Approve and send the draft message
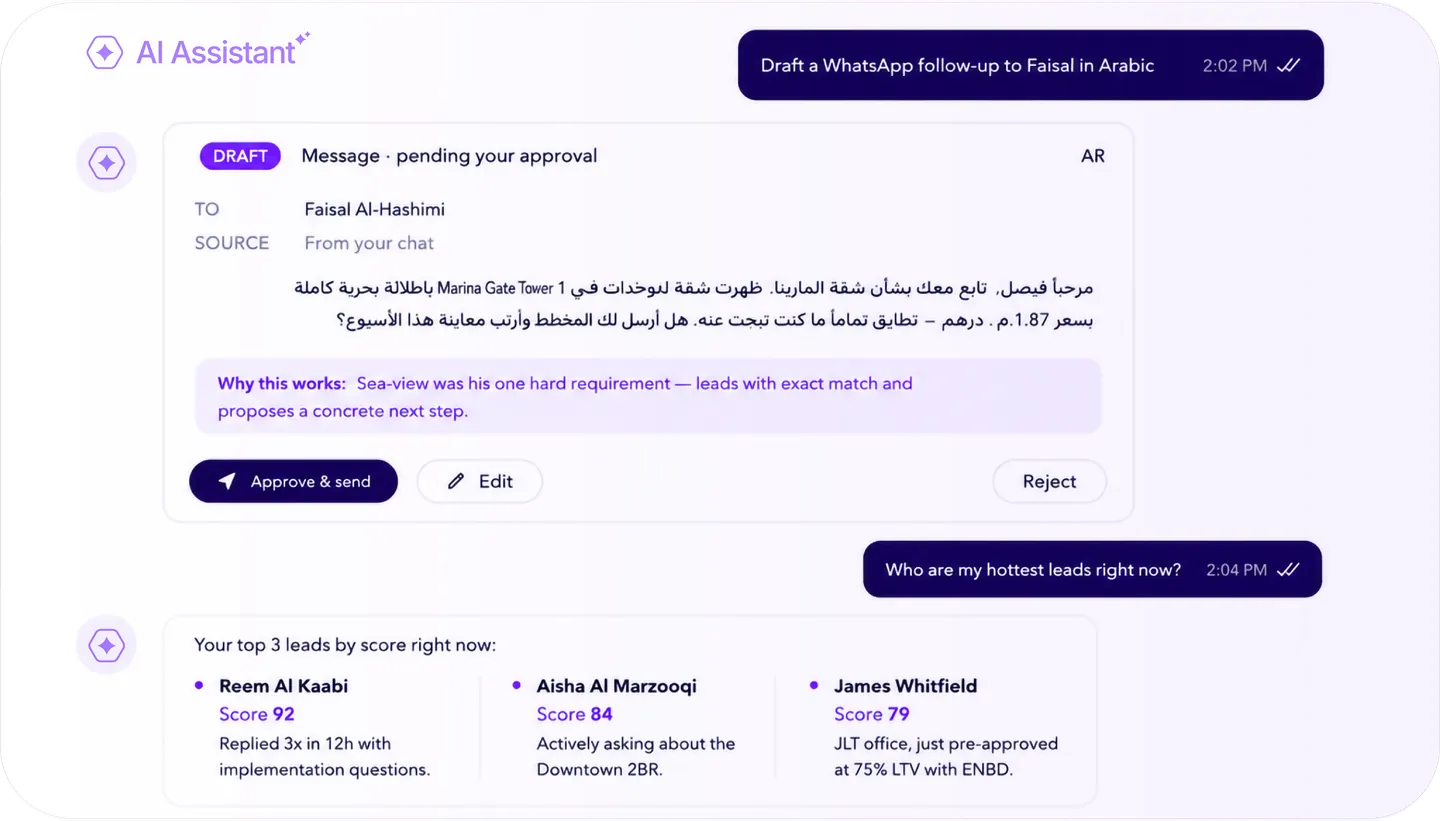 pos(293,481)
